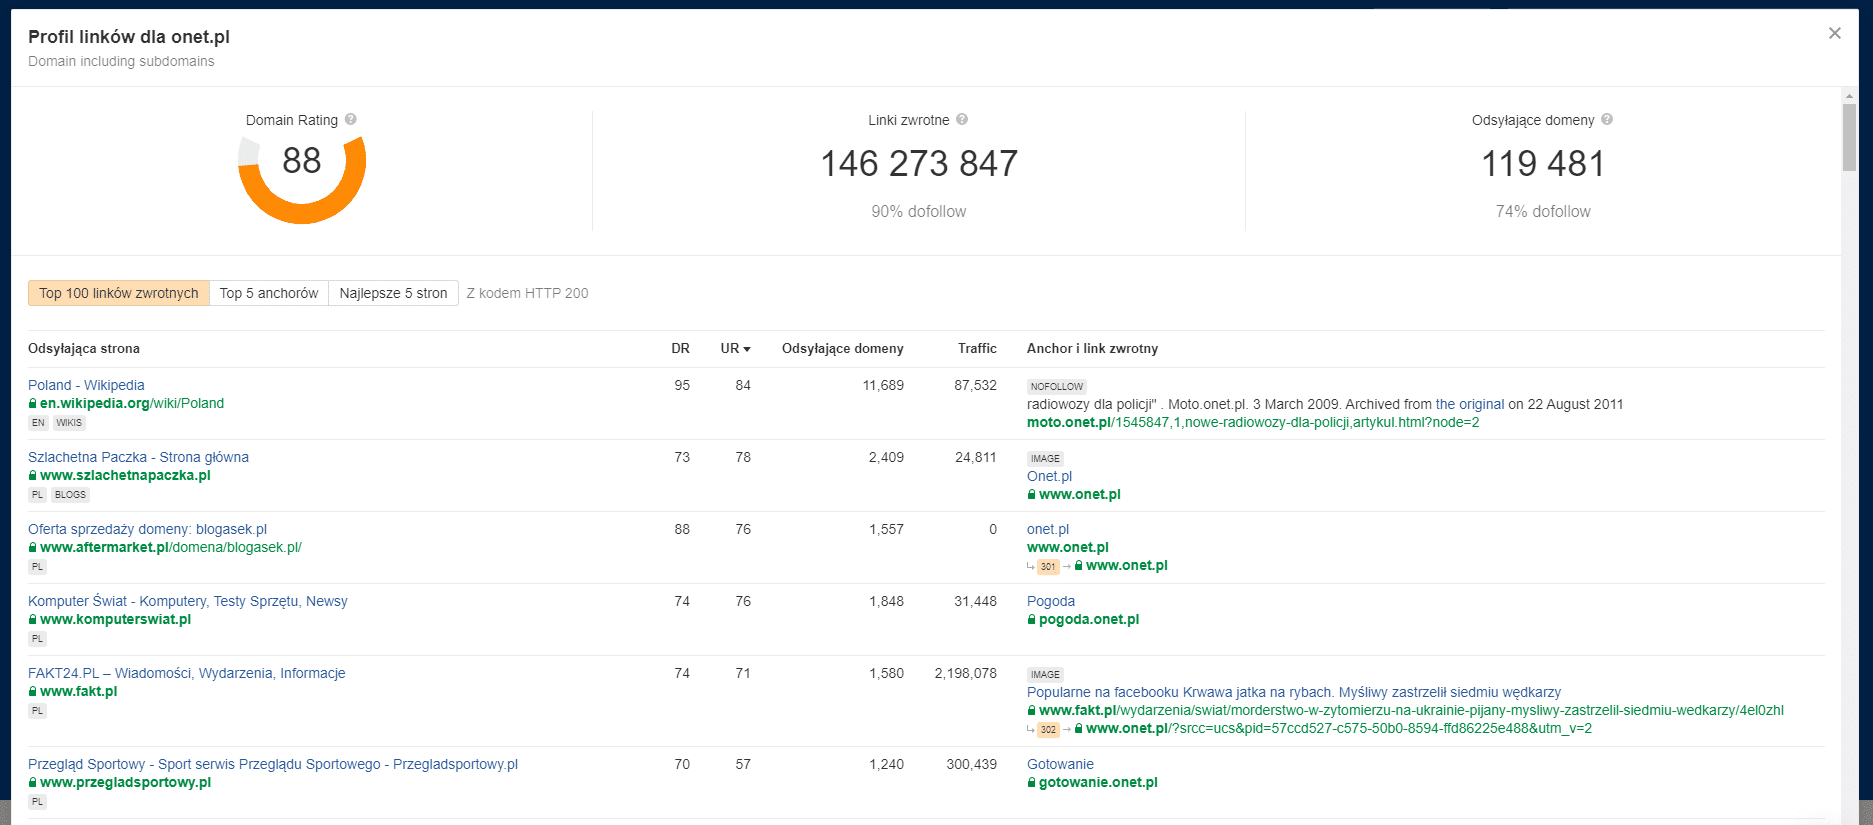Screen dimensions: 1873x825
Task: Click the PL tag under www.przegladsportowy.pl
Action: coord(37,802)
